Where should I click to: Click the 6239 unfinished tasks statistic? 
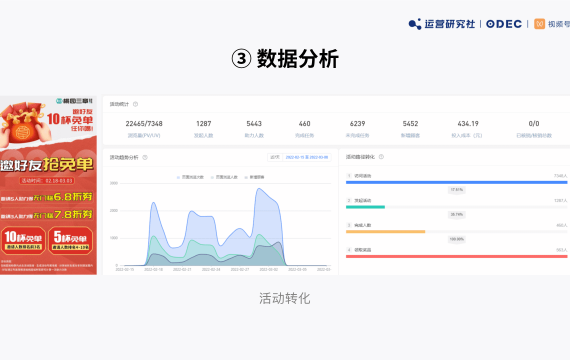[x=357, y=124]
